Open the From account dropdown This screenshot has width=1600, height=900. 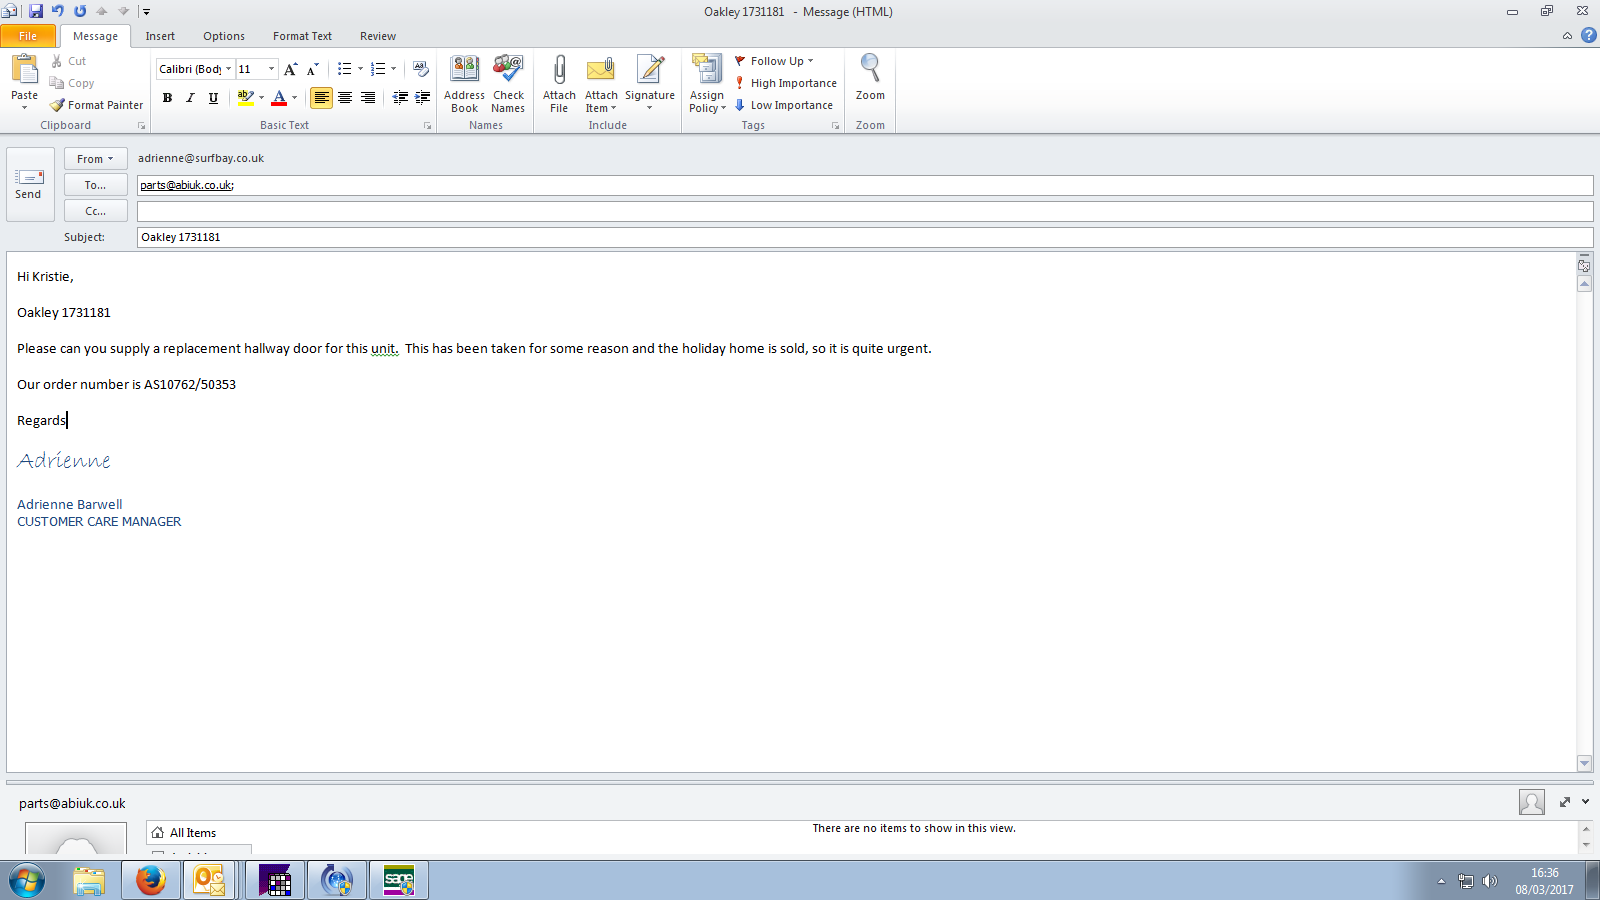click(96, 159)
